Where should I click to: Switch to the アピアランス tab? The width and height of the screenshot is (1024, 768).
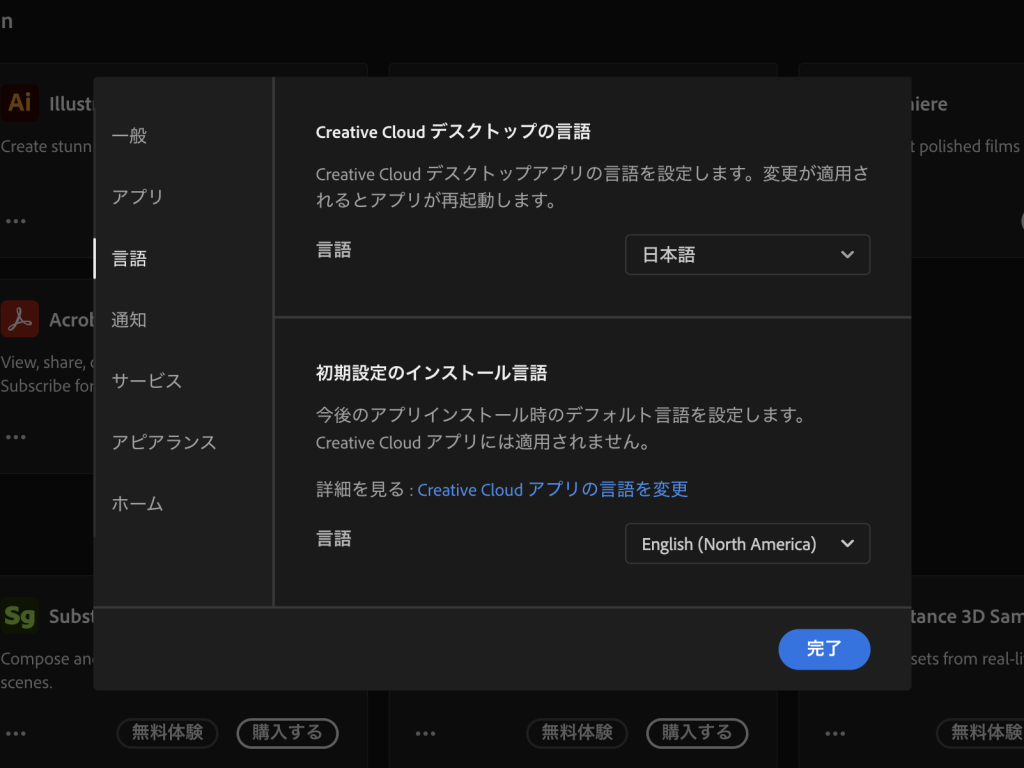click(x=164, y=442)
